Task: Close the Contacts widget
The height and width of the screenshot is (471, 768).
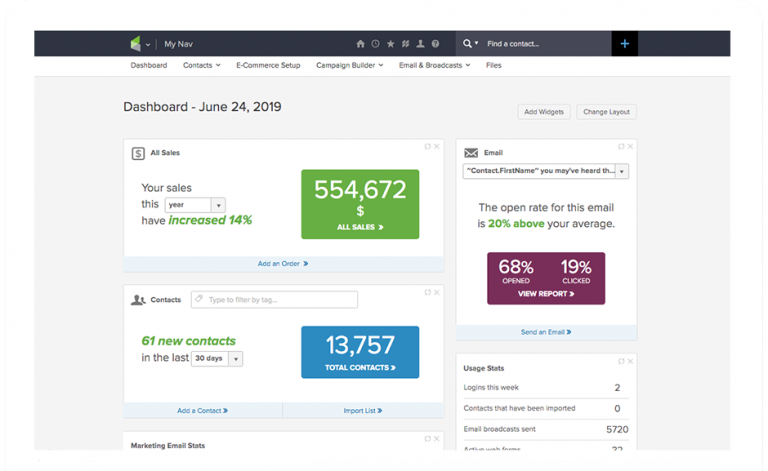Action: tap(436, 292)
